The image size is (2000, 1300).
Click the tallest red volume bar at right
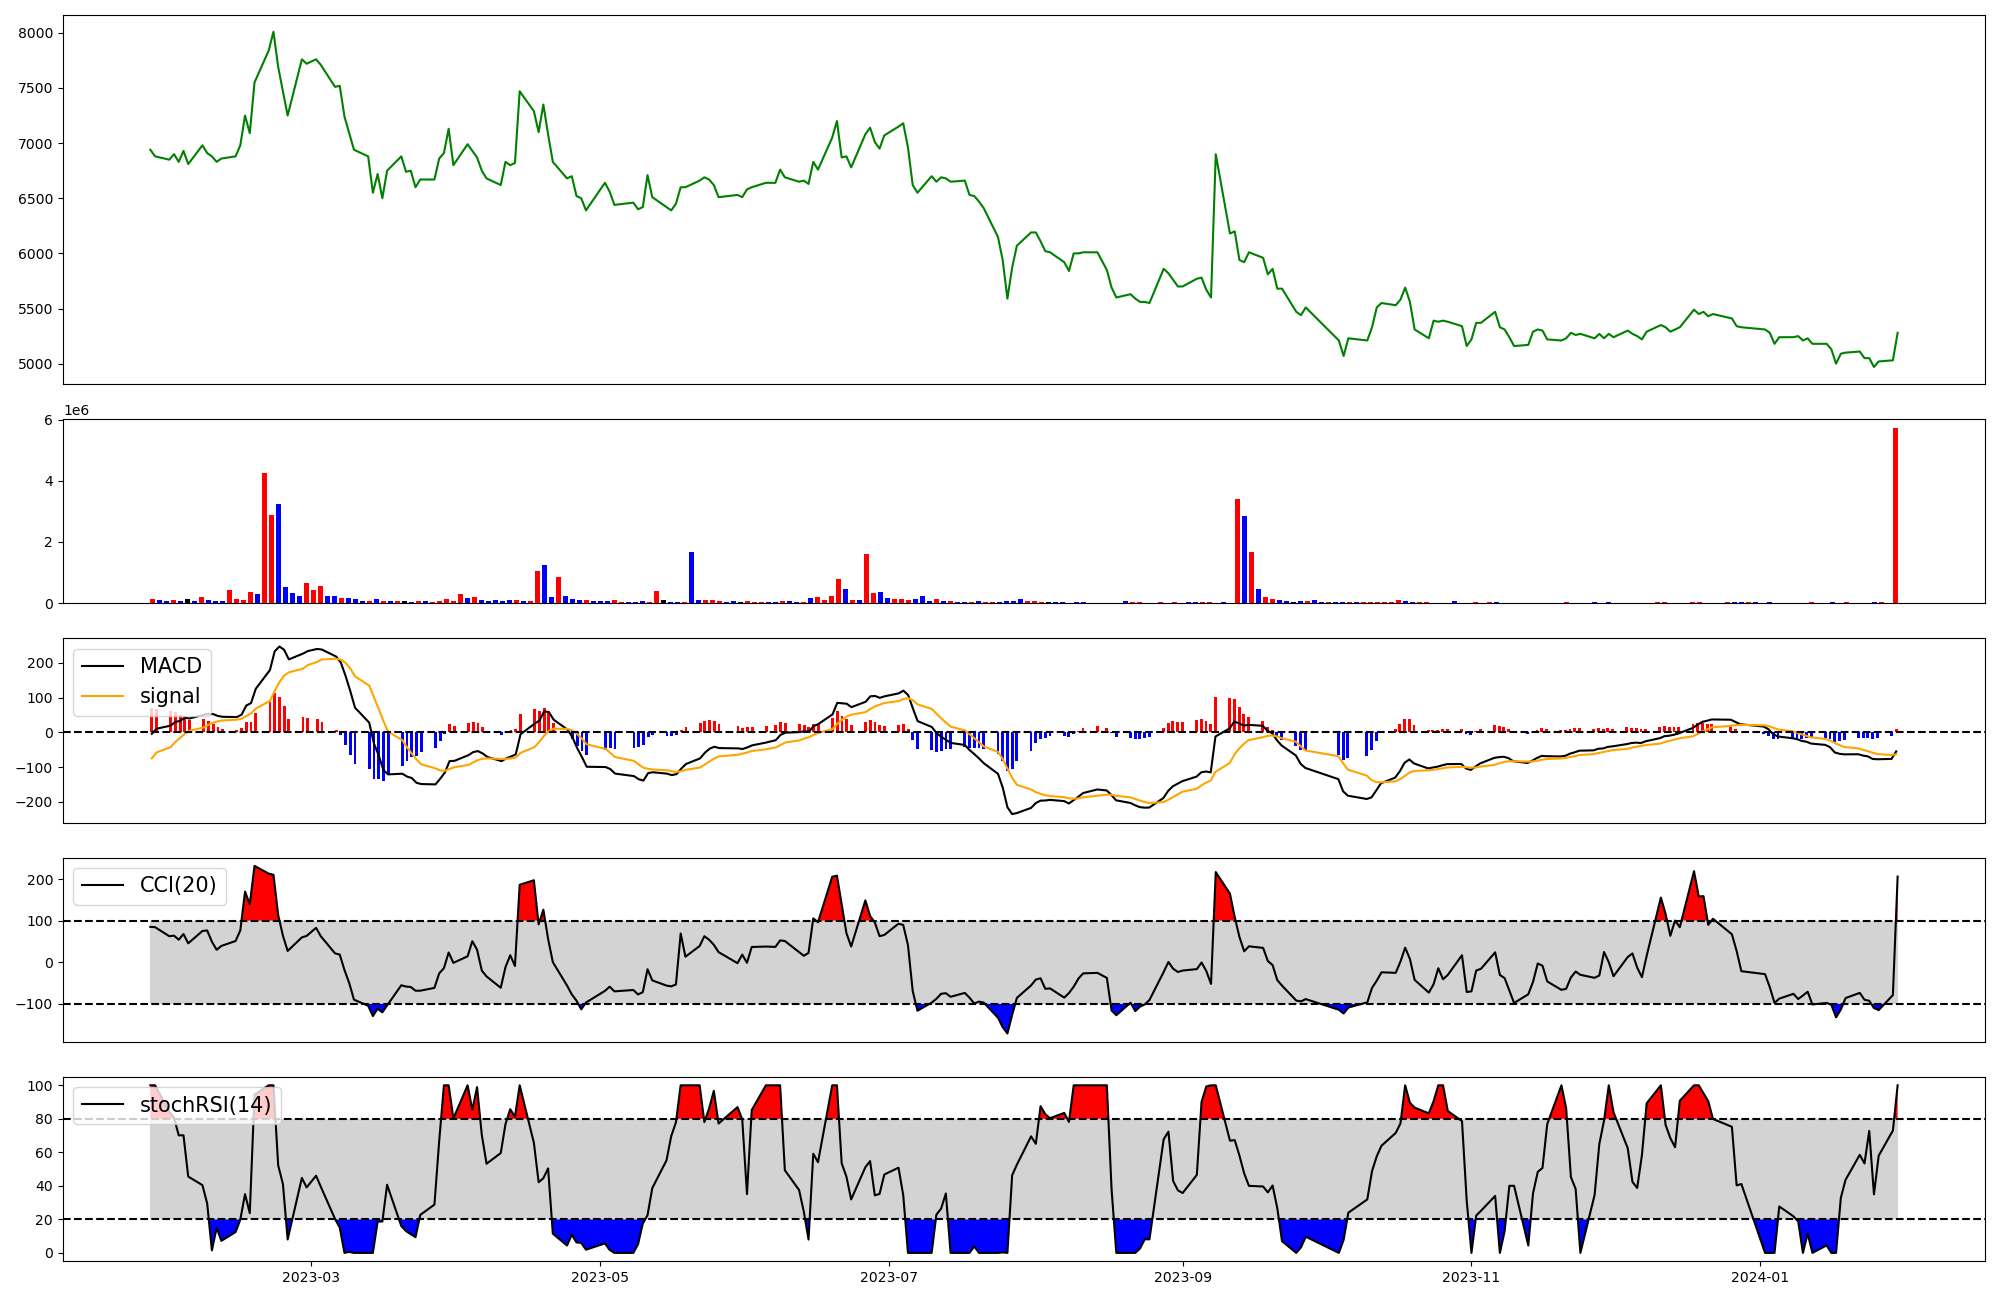(x=1895, y=515)
